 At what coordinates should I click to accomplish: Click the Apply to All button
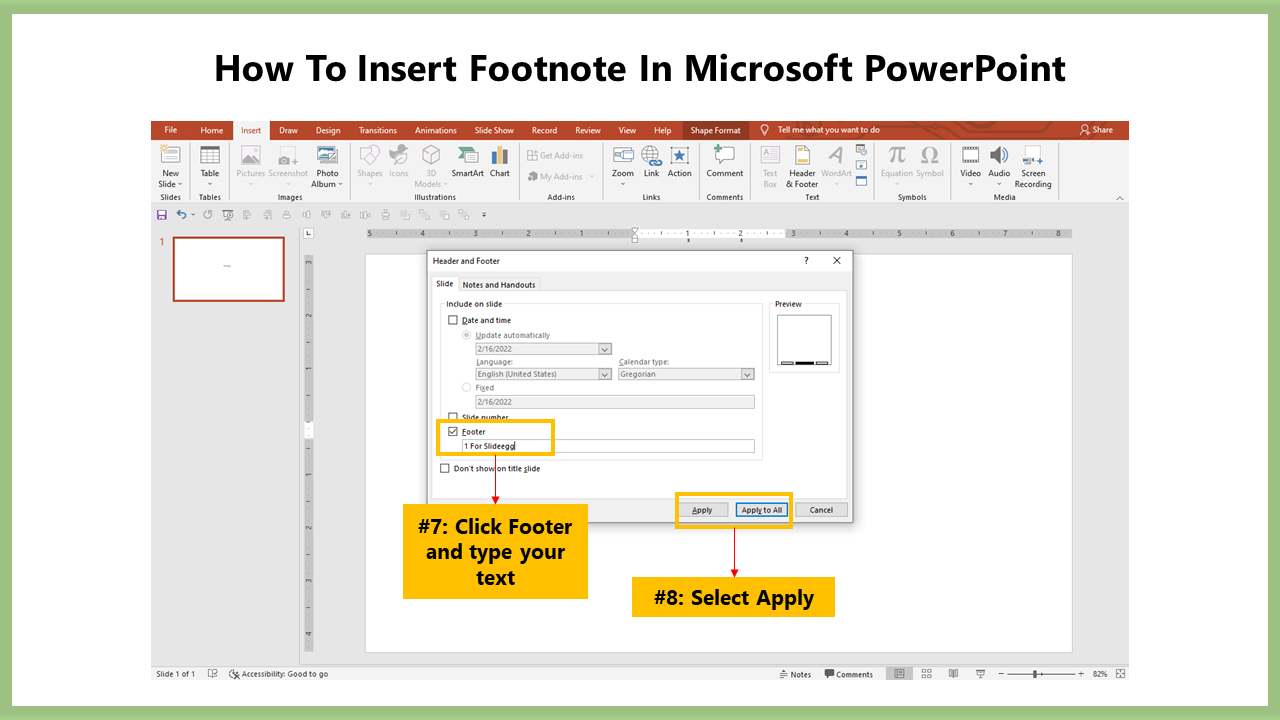(x=762, y=510)
